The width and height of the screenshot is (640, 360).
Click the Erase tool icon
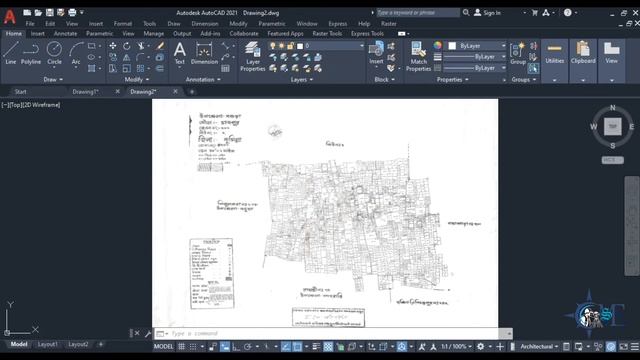(160, 46)
